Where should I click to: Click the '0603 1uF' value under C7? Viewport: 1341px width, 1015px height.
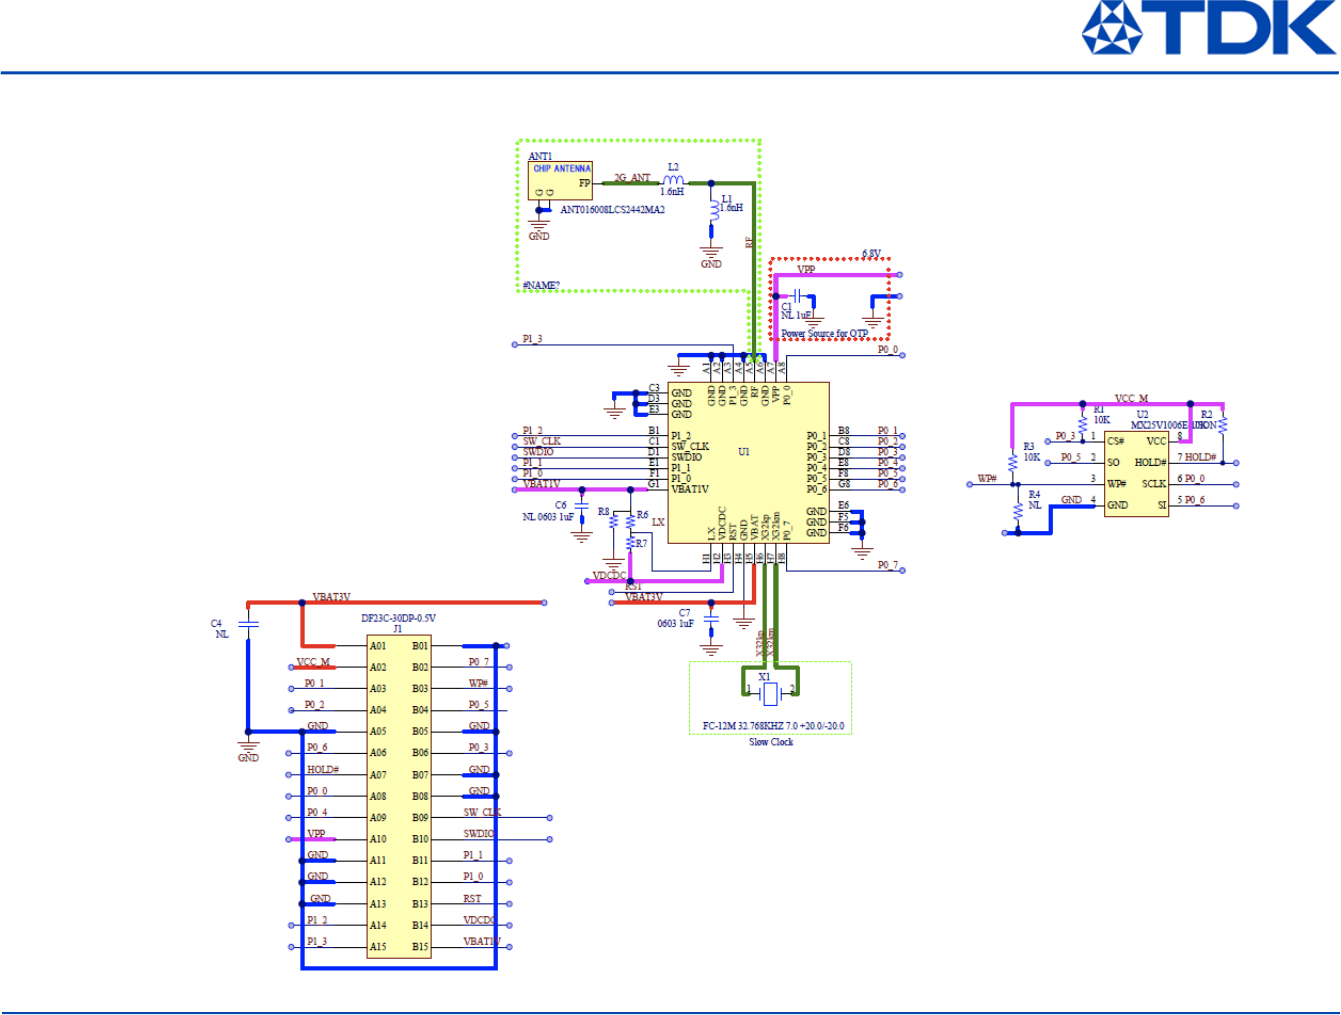[x=675, y=623]
